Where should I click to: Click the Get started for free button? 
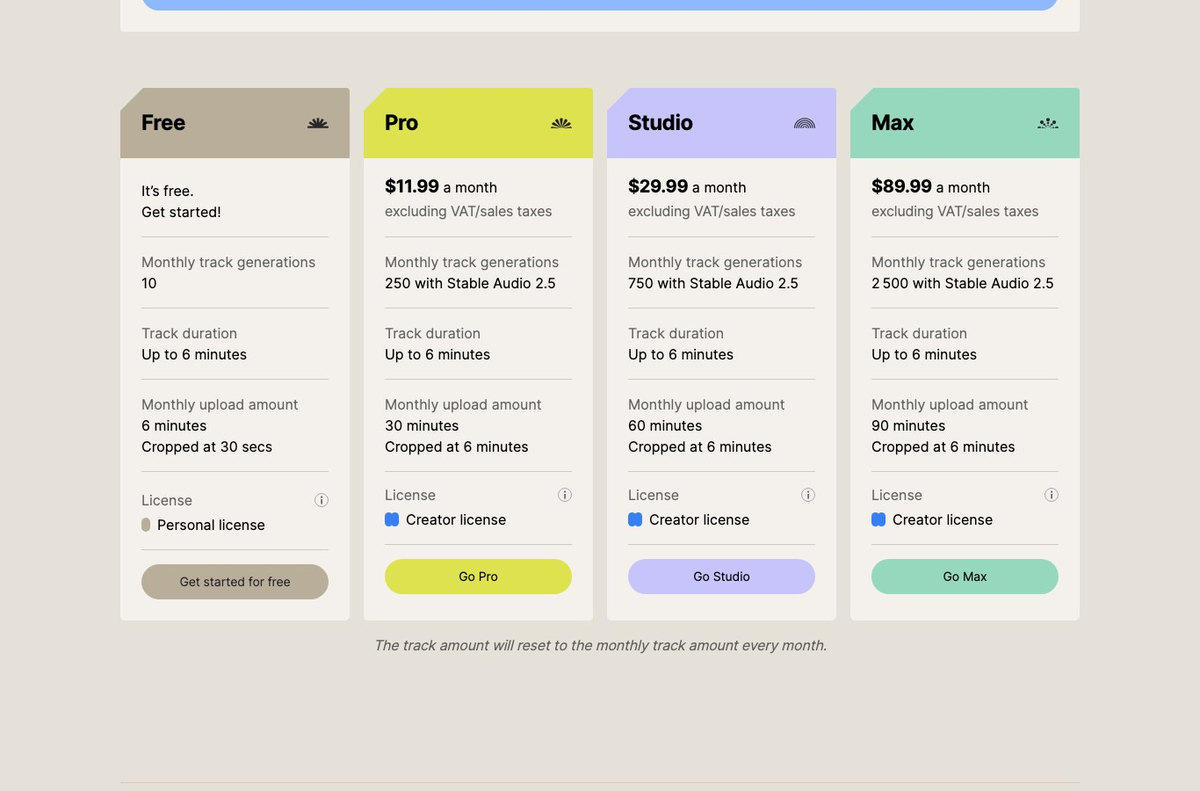click(x=235, y=582)
